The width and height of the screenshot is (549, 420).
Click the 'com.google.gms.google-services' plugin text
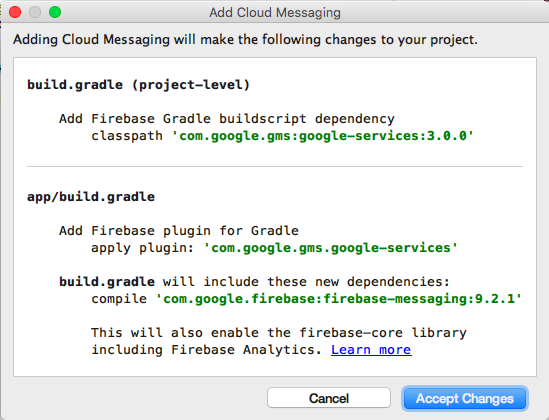(x=331, y=248)
